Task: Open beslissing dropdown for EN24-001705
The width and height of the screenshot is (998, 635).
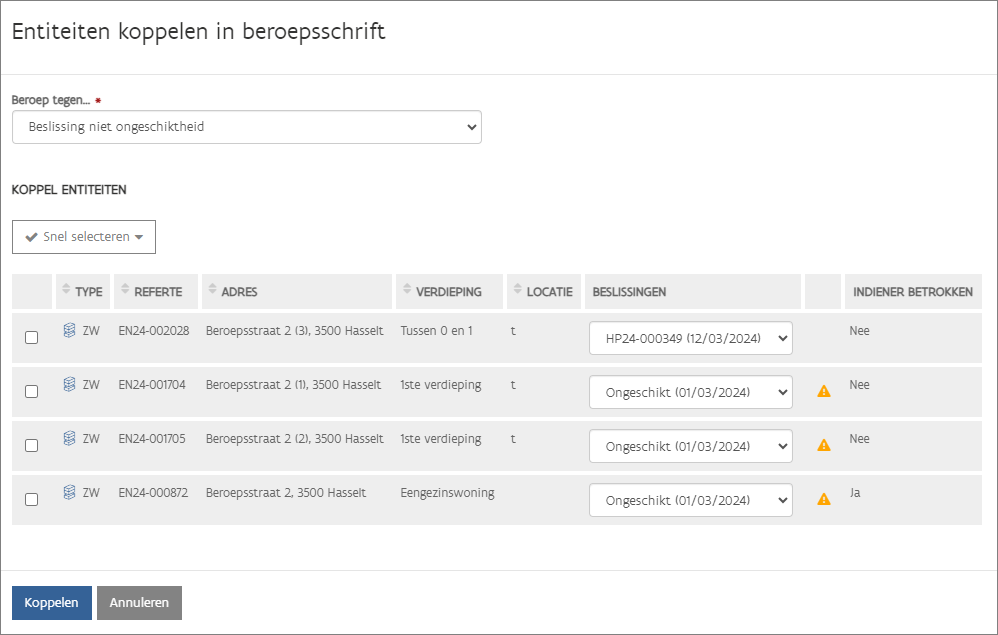Action: click(691, 446)
